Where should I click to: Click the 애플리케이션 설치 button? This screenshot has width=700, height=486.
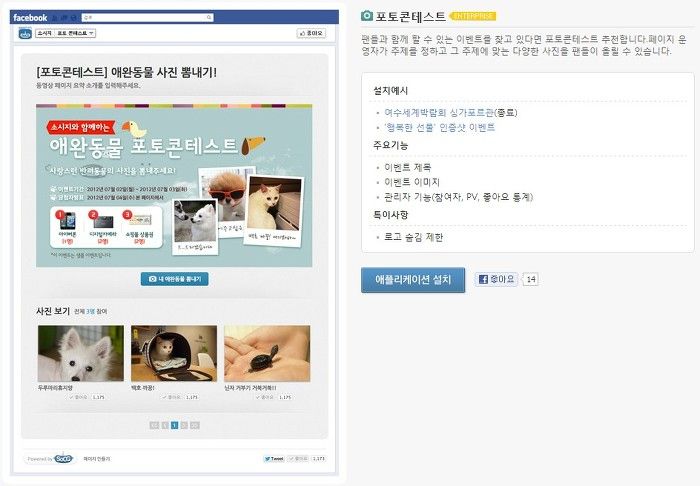413,280
